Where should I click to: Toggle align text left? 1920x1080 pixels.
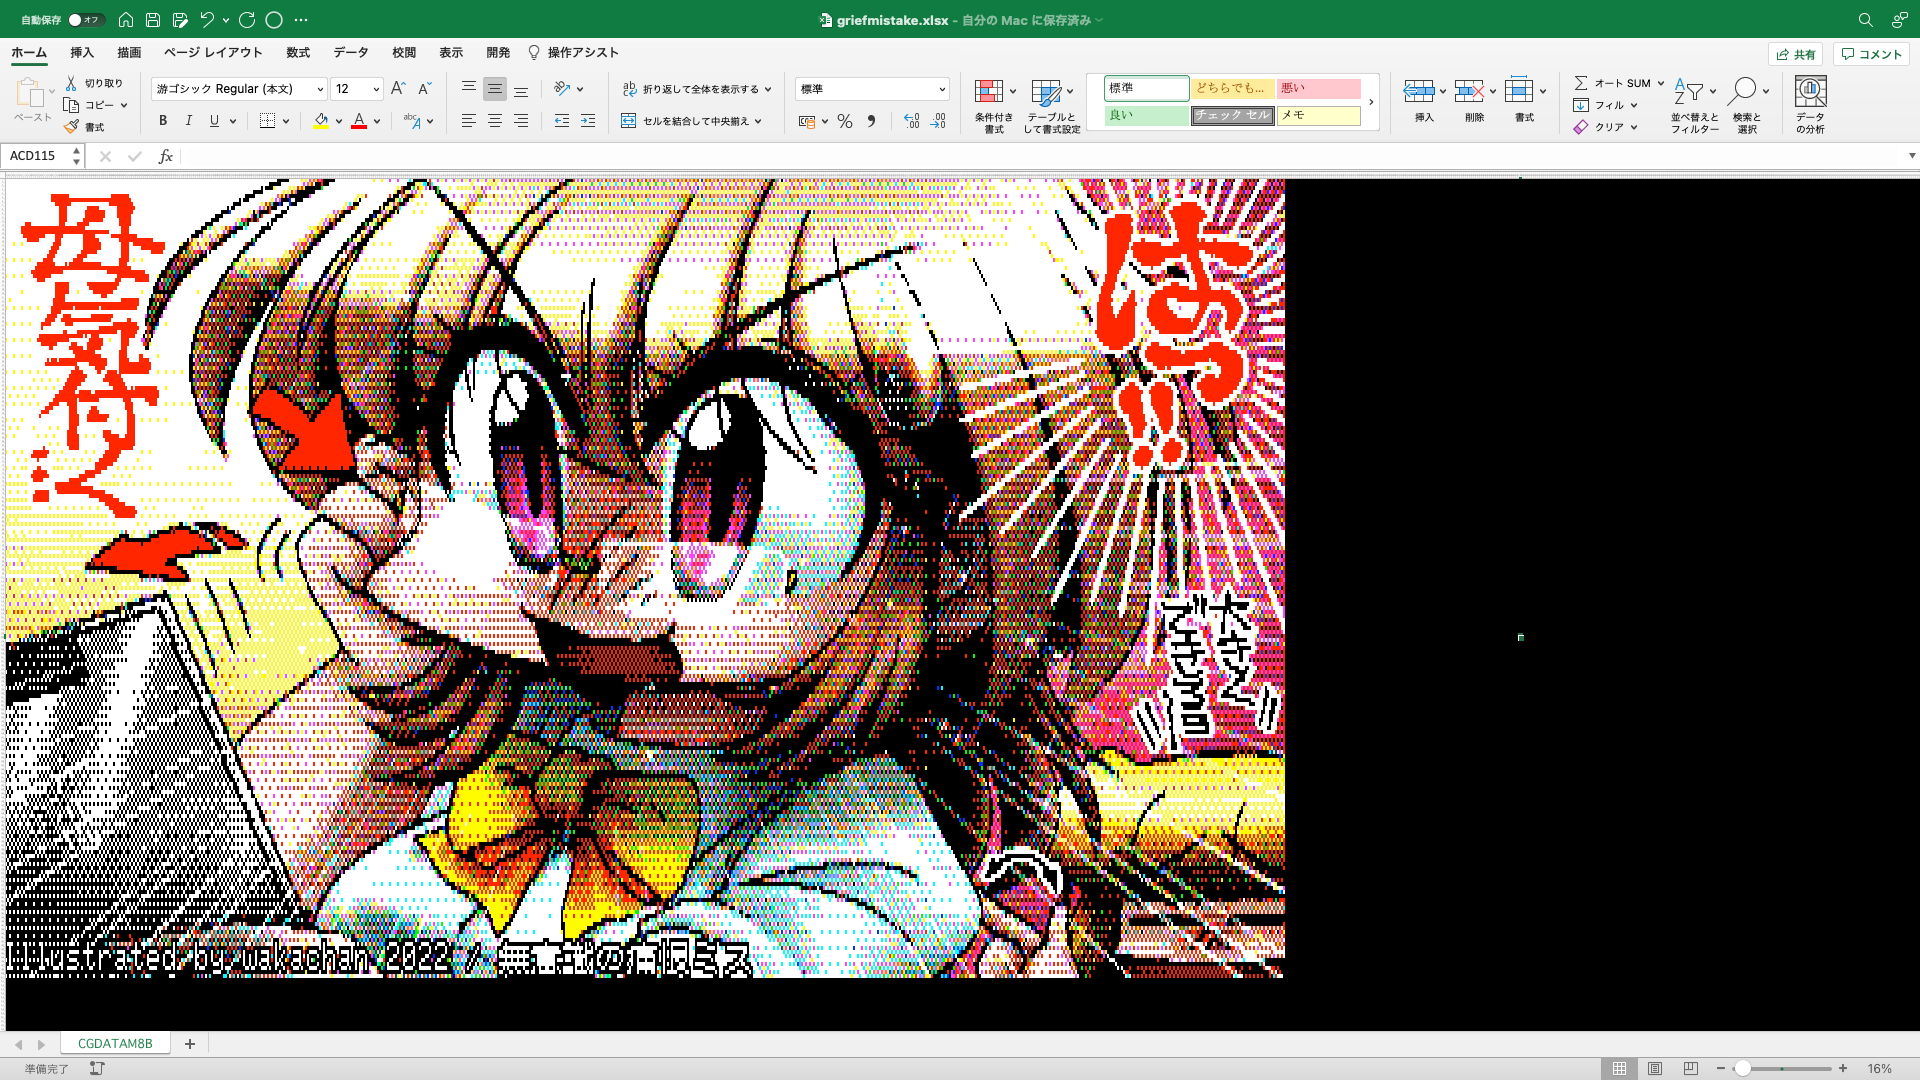click(469, 121)
